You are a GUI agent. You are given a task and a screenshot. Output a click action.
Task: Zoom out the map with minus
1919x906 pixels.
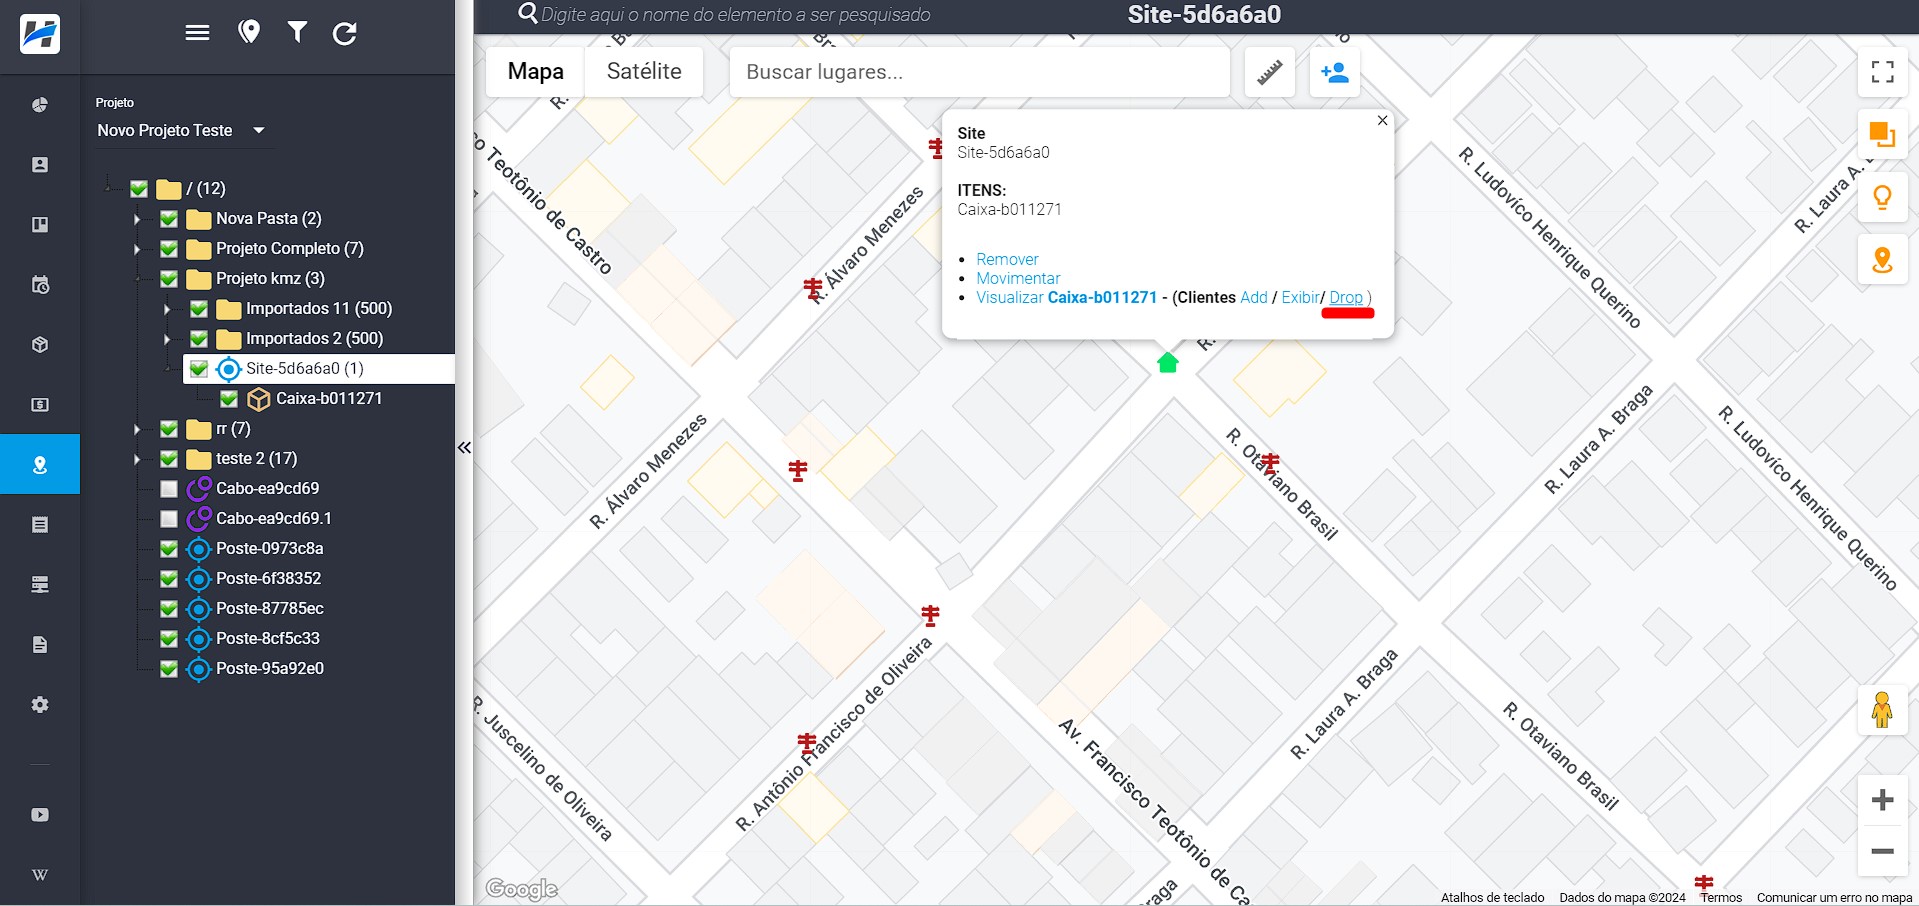coord(1883,851)
